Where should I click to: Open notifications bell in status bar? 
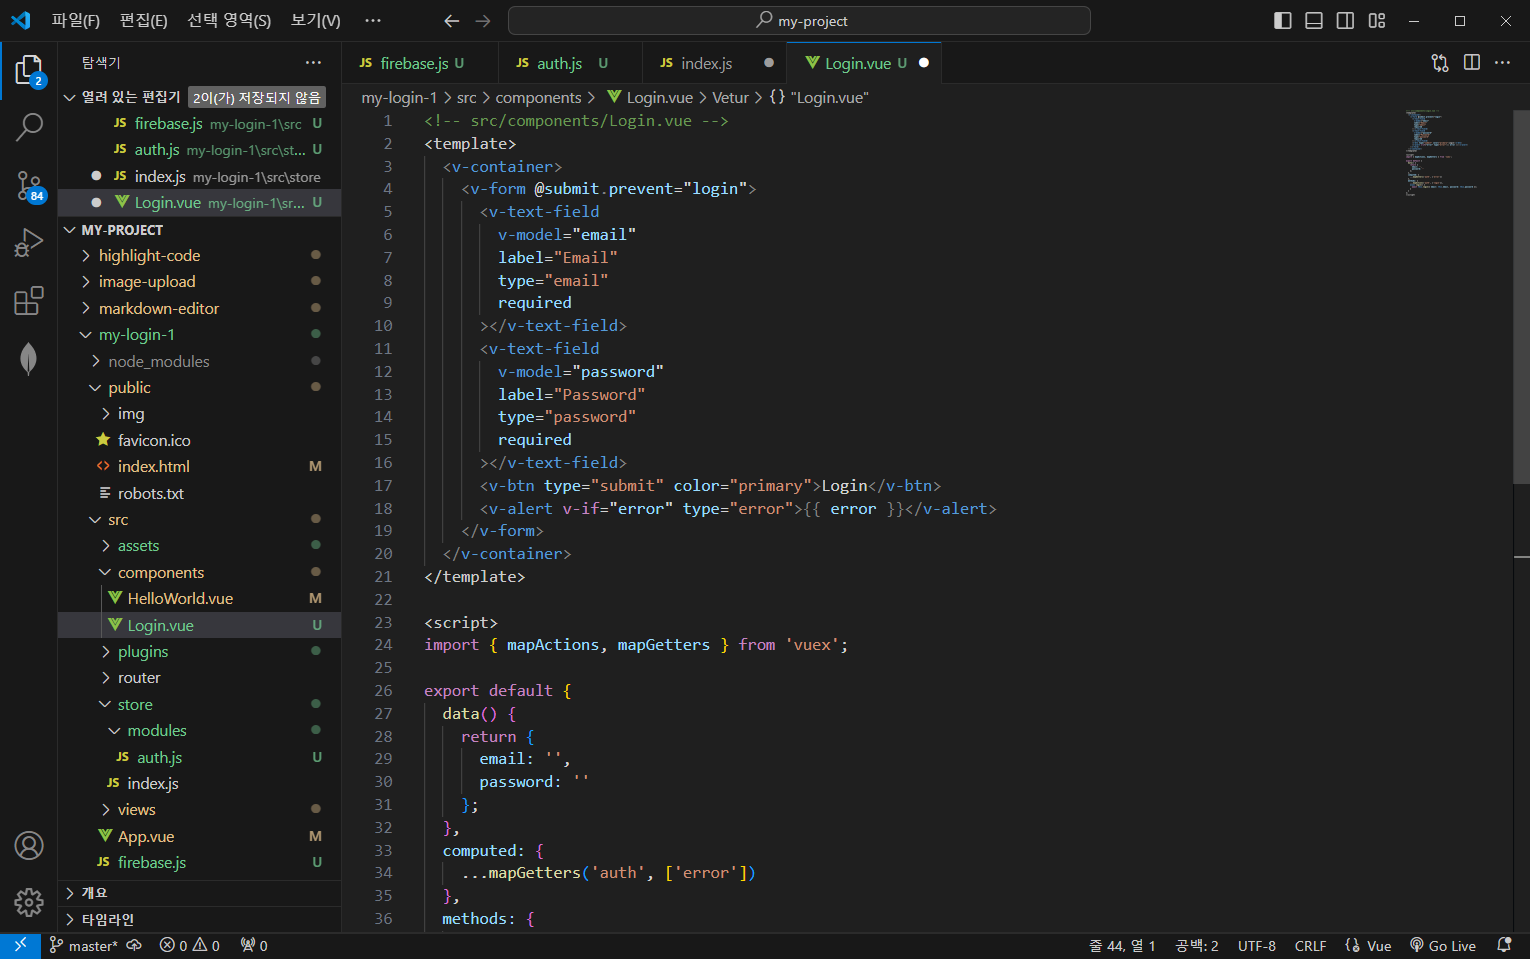click(x=1504, y=946)
